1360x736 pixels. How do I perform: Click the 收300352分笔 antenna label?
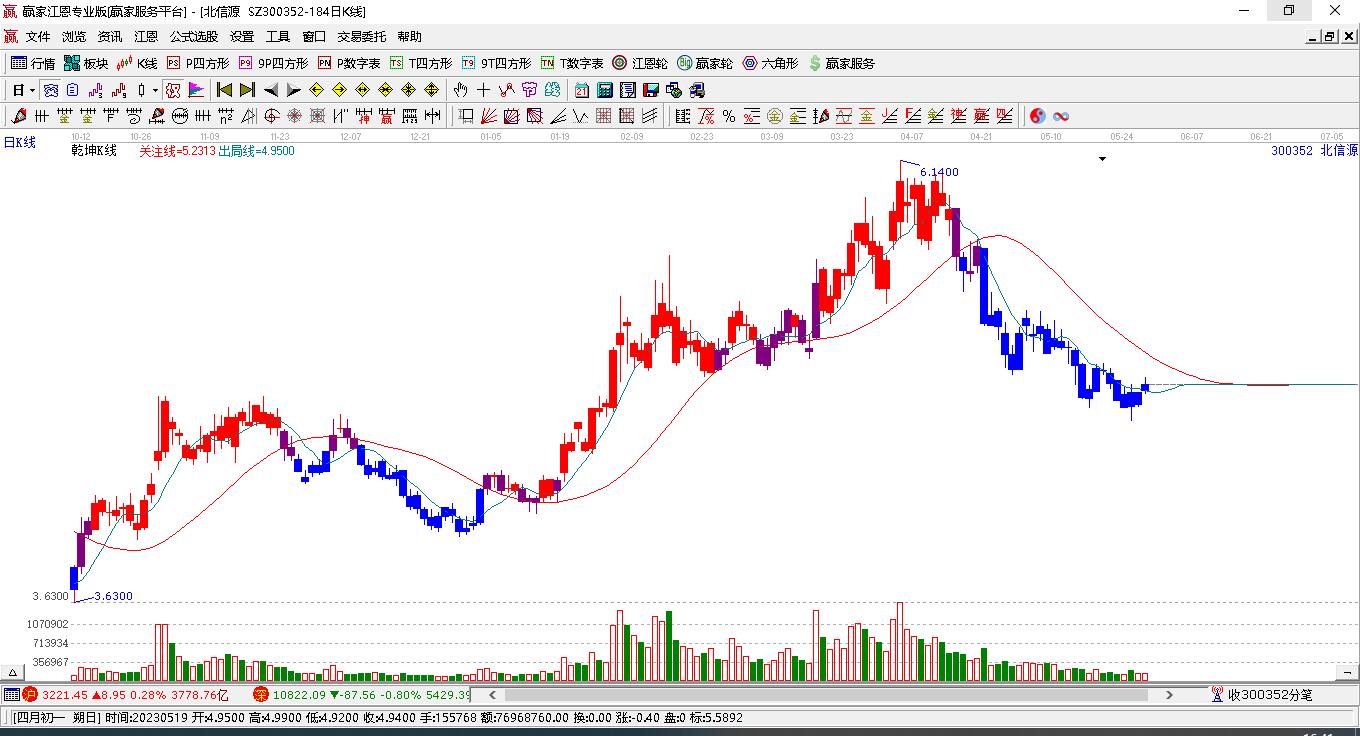[1261, 695]
